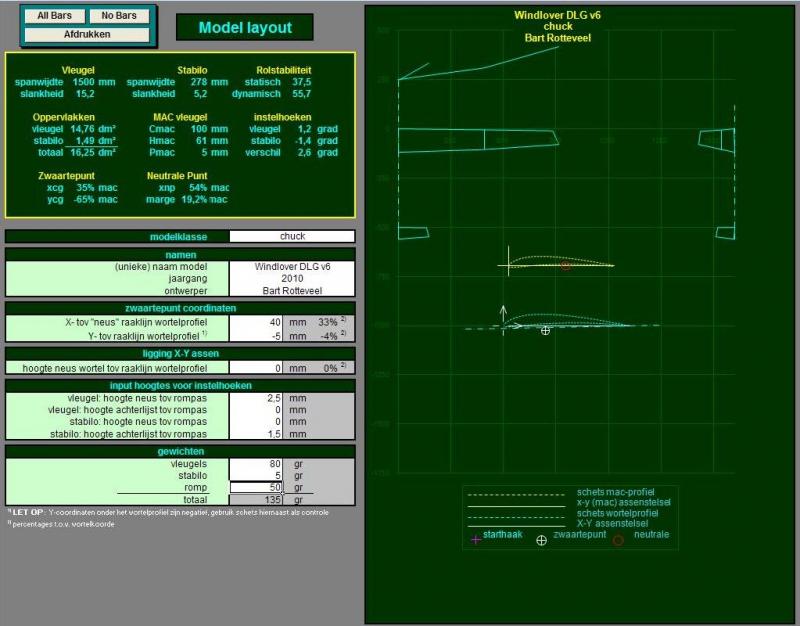Click the namen section header

point(180,255)
